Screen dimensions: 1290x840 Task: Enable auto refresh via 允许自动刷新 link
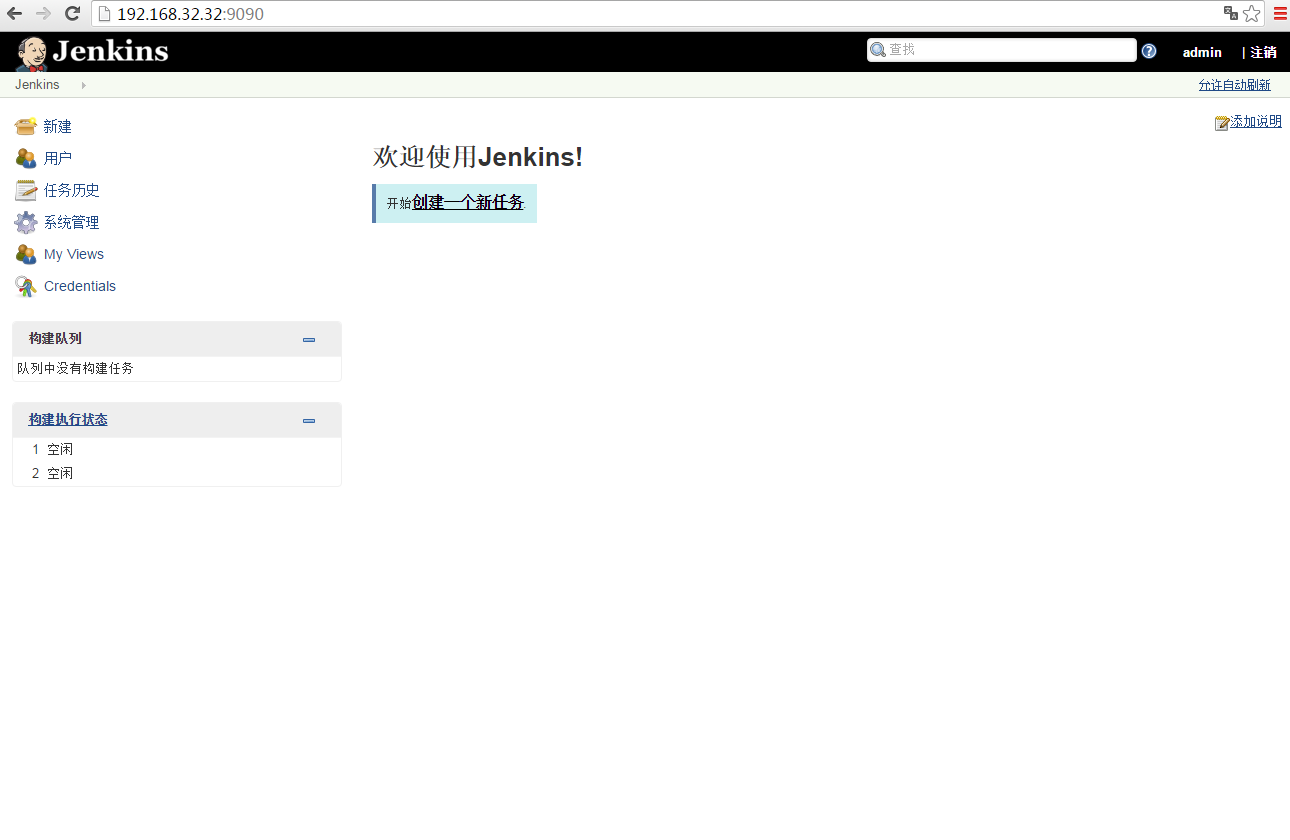click(x=1235, y=85)
